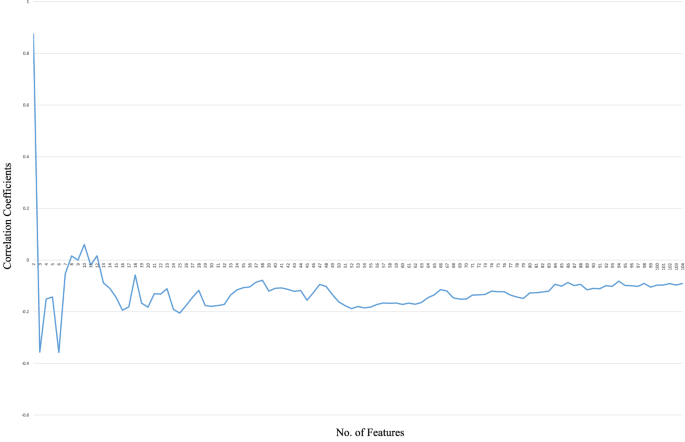Click the 'No. of Features' x-axis title
Image resolution: width=685 pixels, height=442 pixels.
point(370,432)
